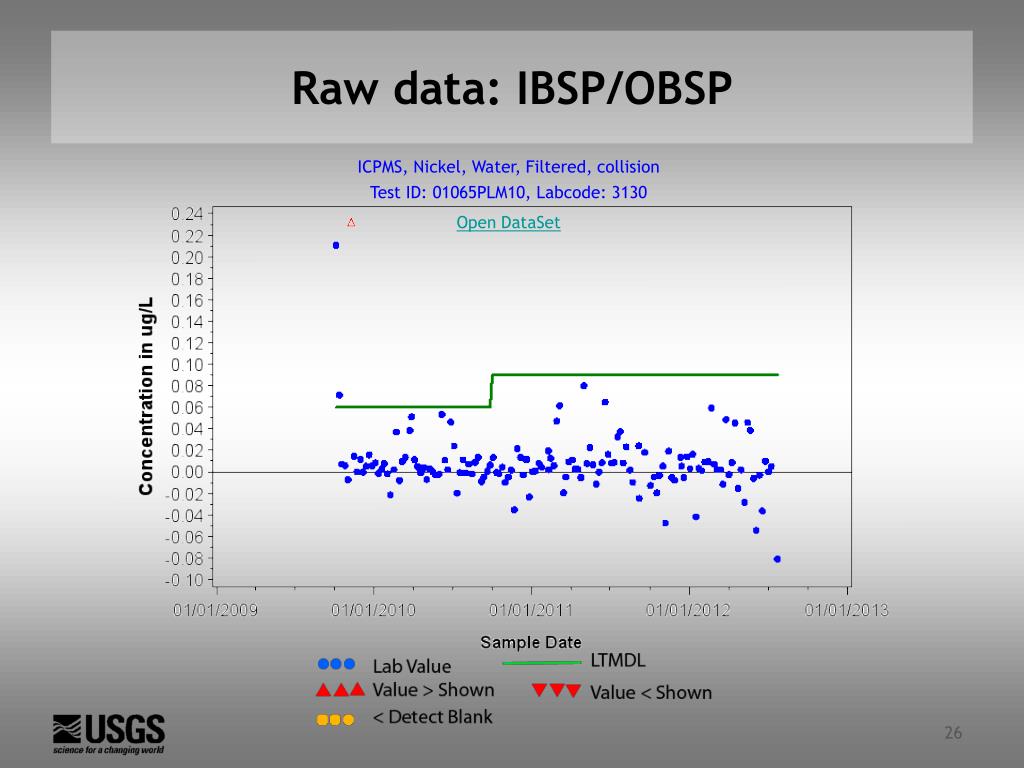Select the blue data point near 0.21
Viewport: 1024px width, 768px height.
[x=336, y=246]
